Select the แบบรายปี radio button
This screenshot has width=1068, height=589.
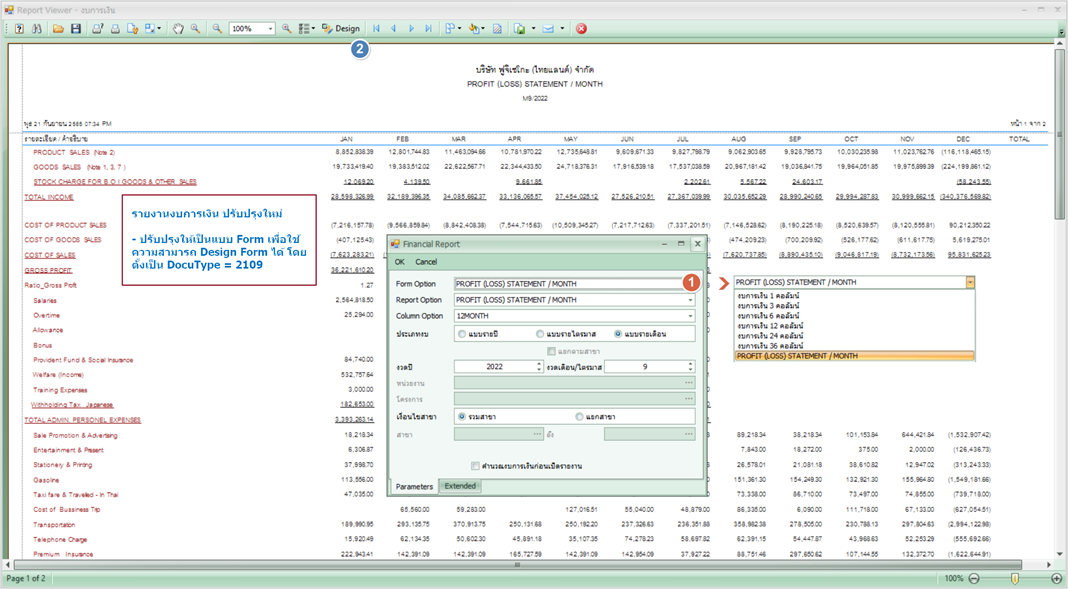pyautogui.click(x=462, y=334)
